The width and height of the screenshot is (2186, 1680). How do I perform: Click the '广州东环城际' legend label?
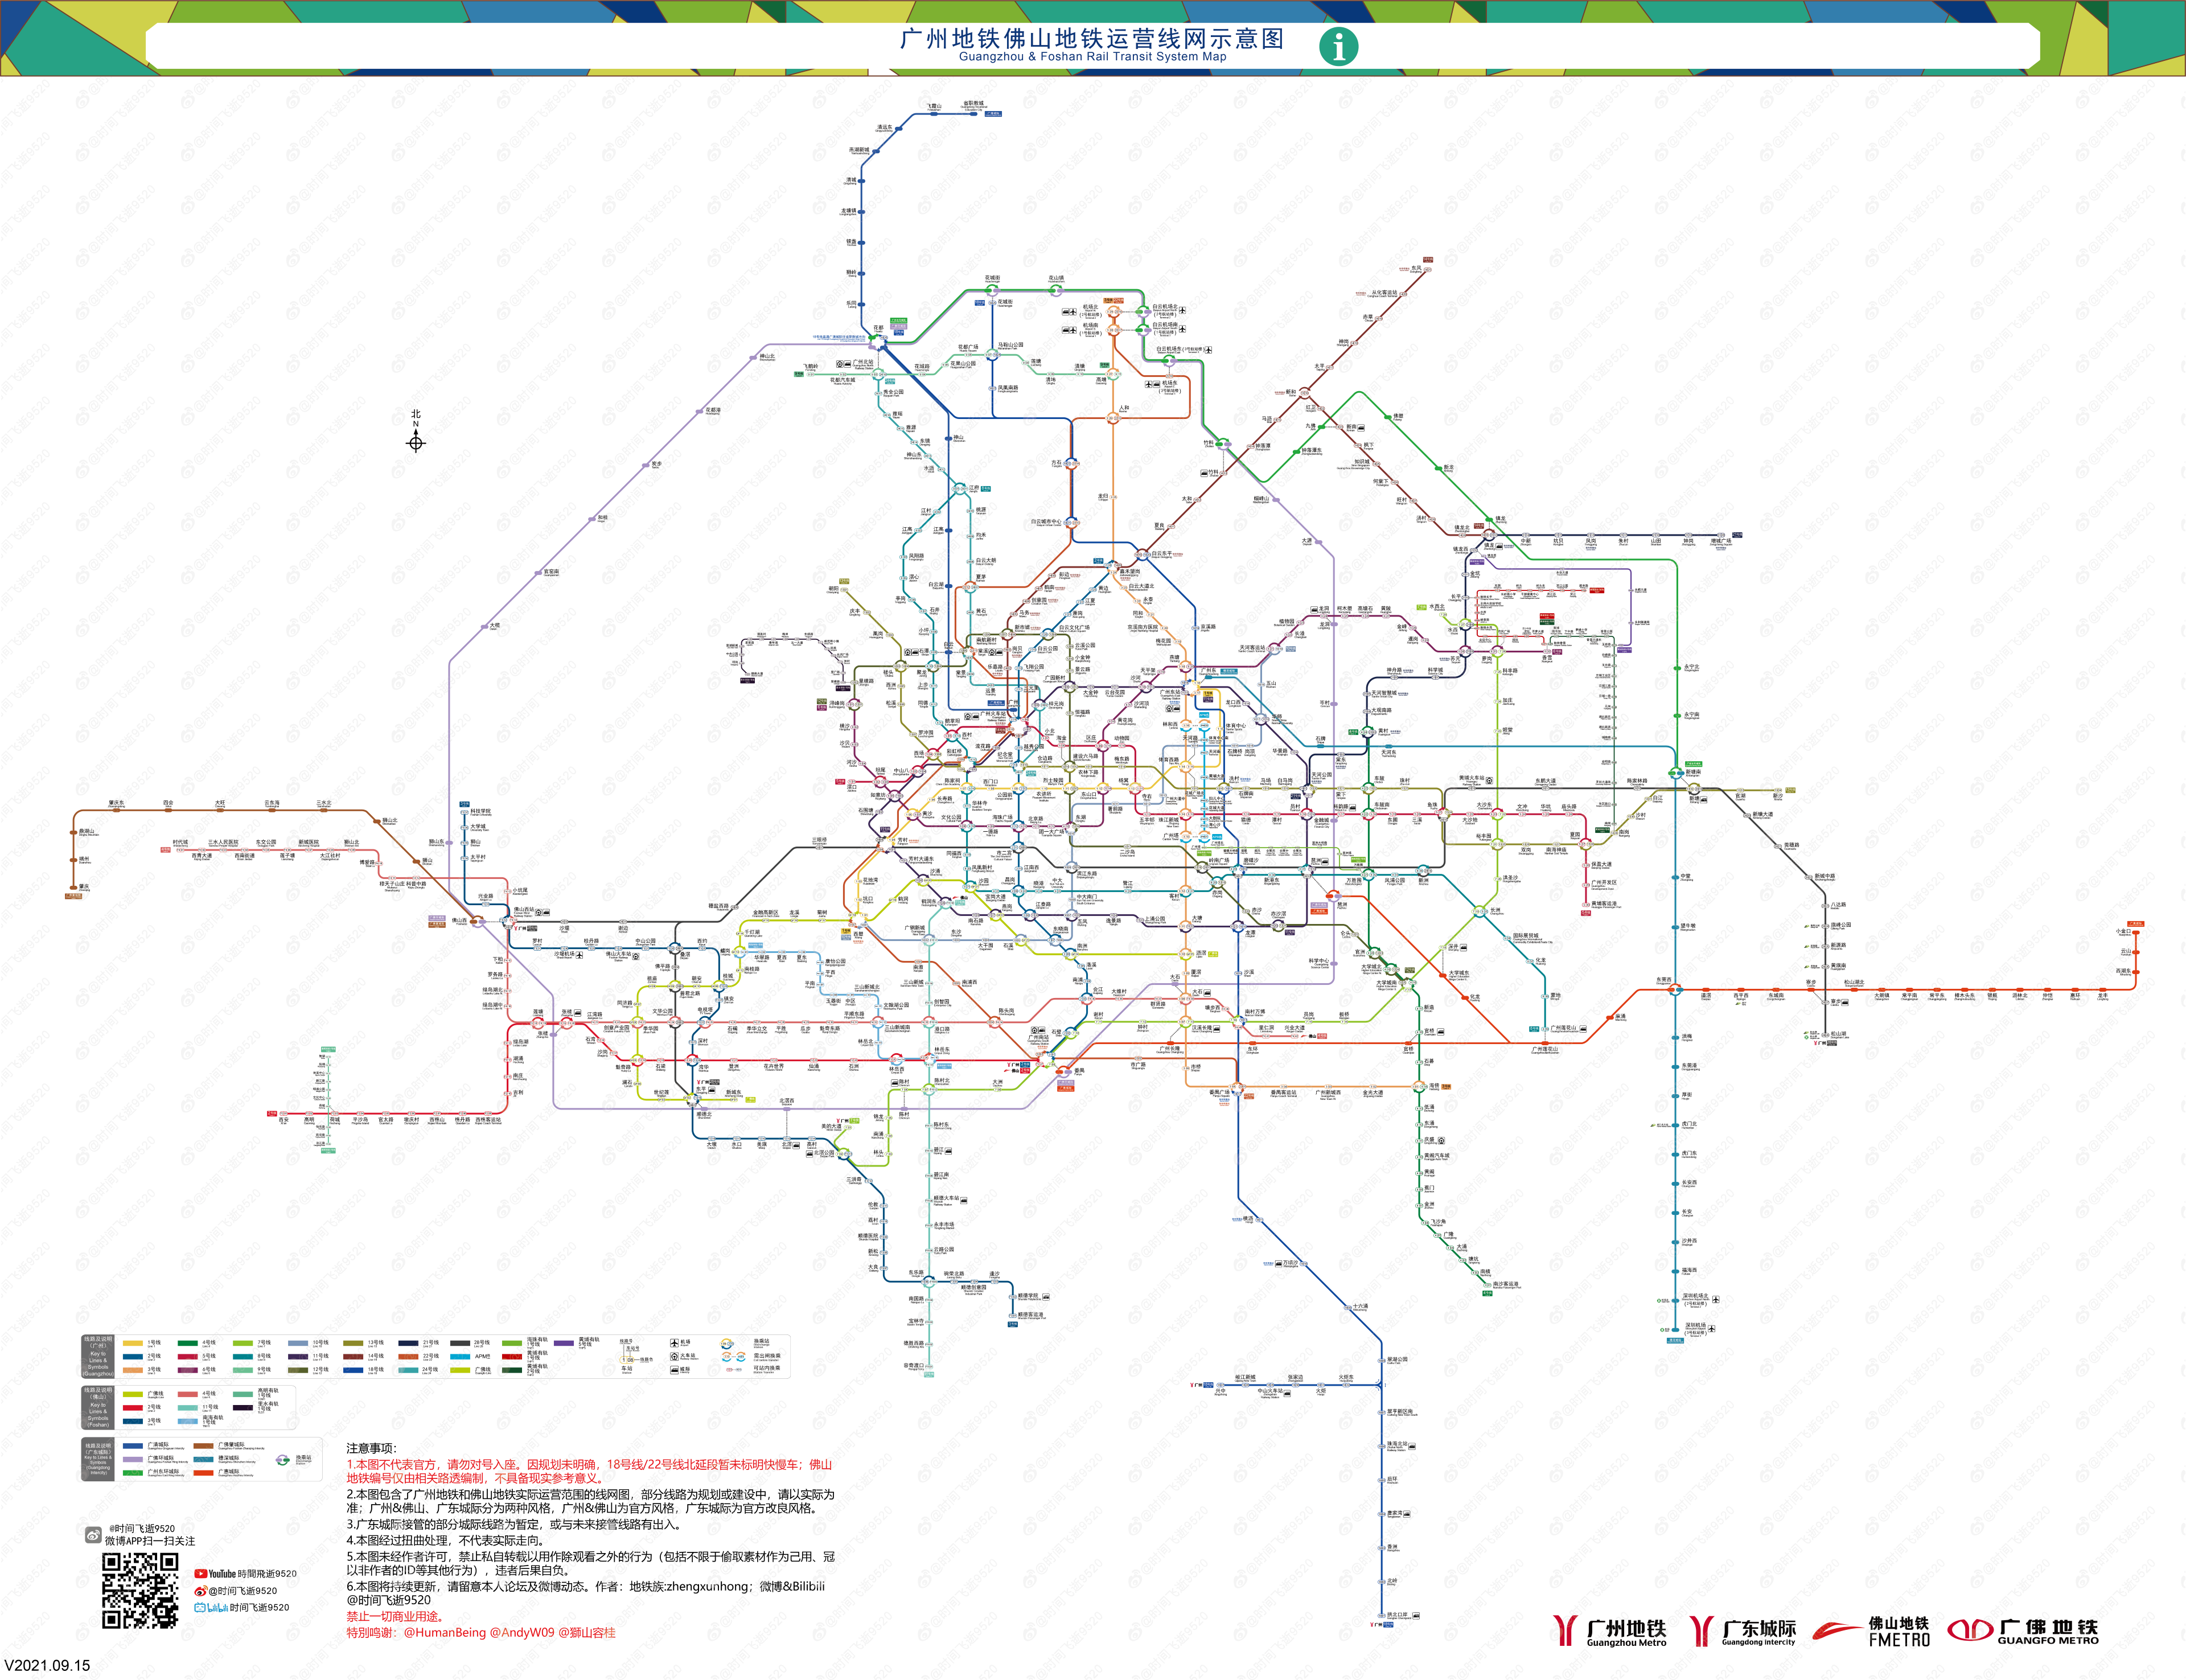coord(164,1472)
